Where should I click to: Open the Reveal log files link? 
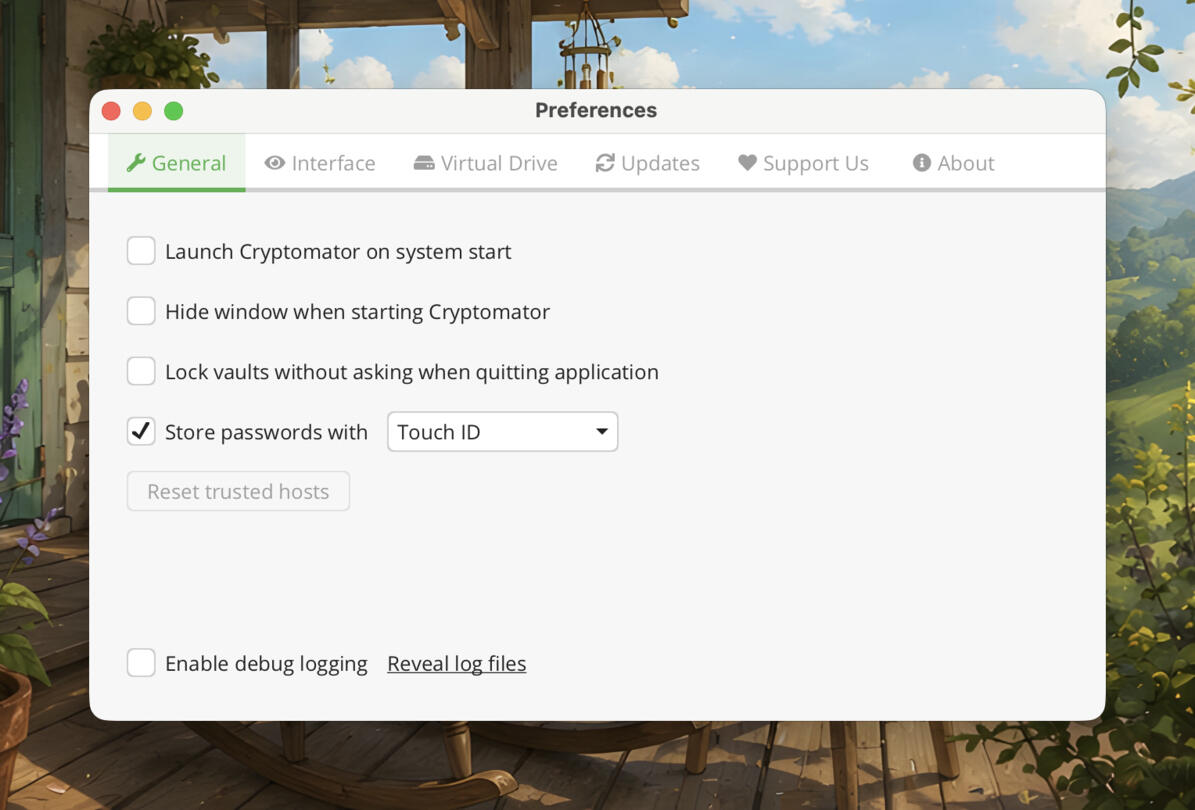coord(457,664)
